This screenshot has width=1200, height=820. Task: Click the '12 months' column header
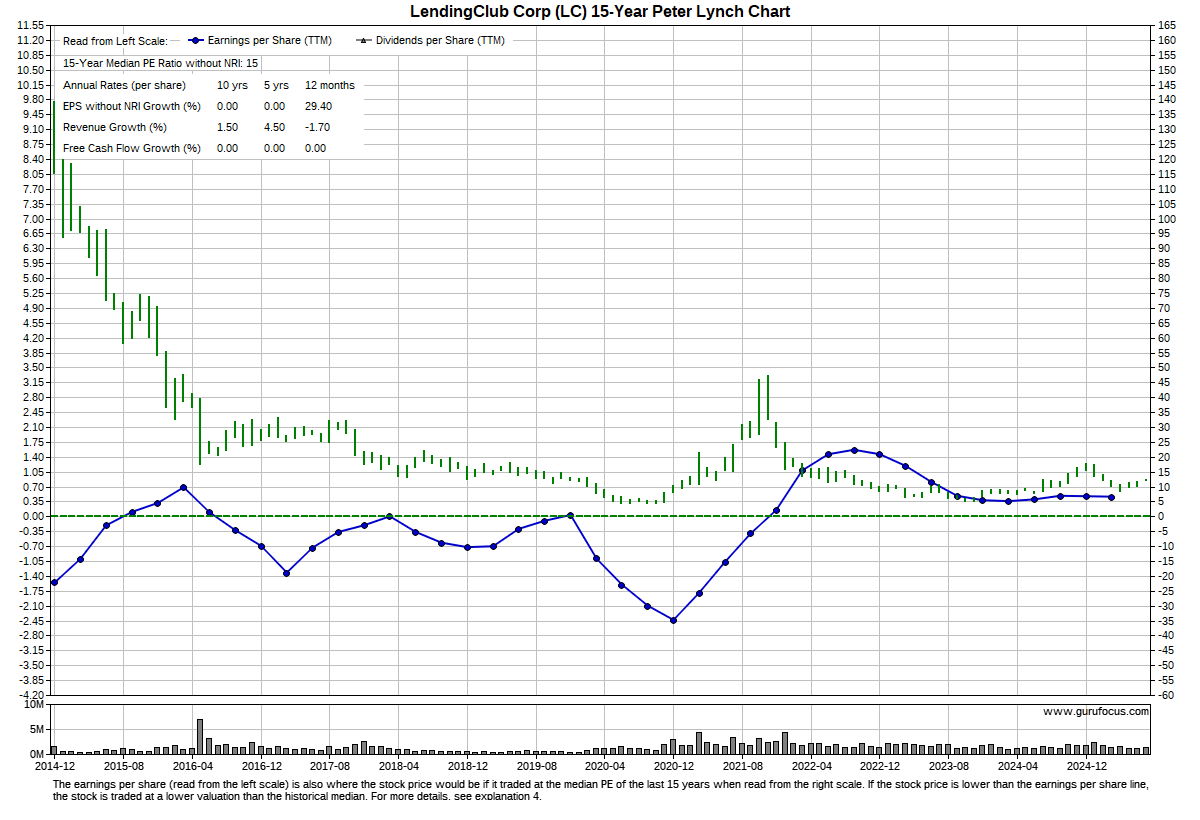point(330,85)
